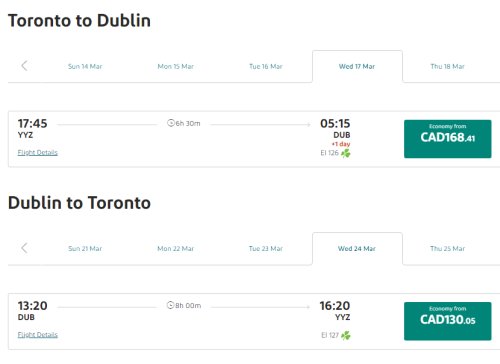Open Flight Details for the 17:45 YYZ flight
Viewport: 500px width, 364px height.
click(x=38, y=152)
